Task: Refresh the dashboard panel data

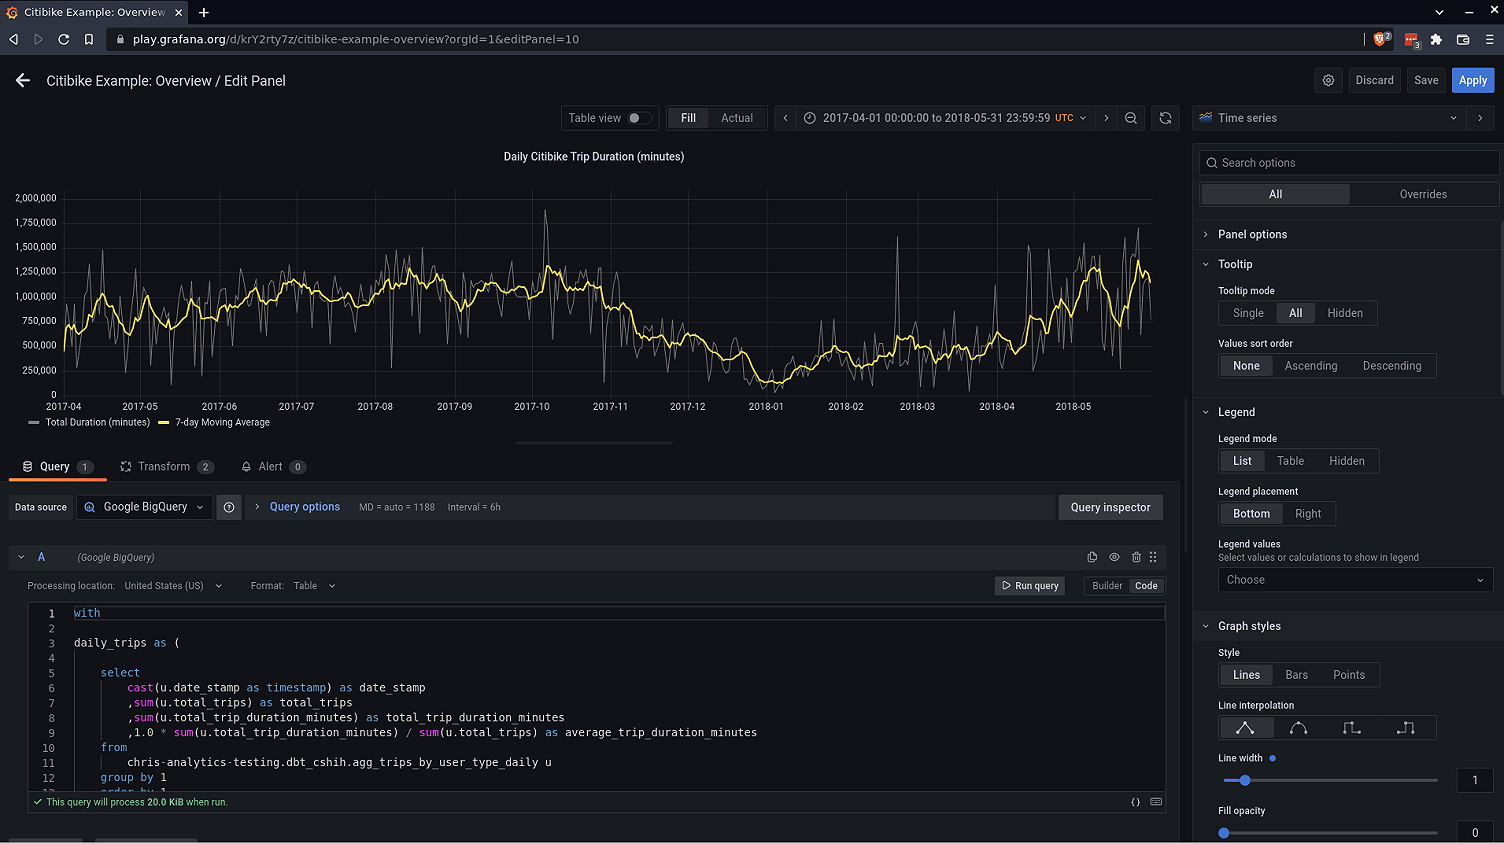Action: coord(1165,117)
